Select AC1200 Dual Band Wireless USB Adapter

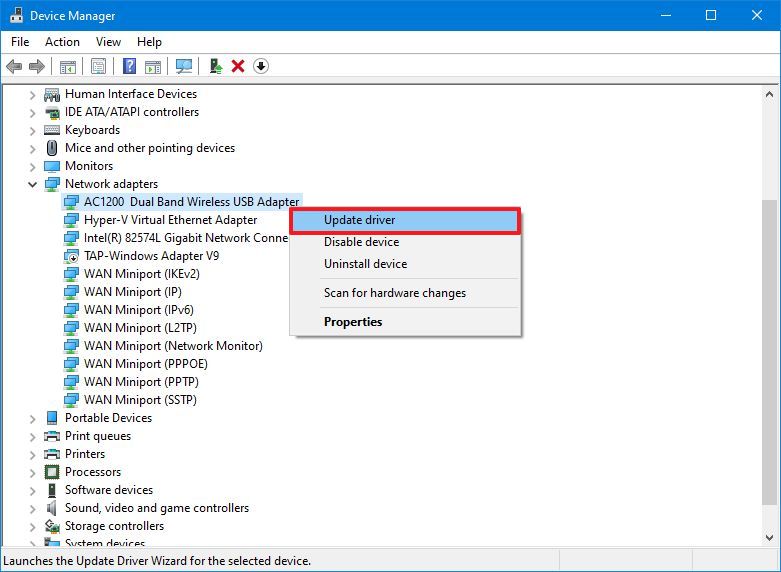(191, 202)
